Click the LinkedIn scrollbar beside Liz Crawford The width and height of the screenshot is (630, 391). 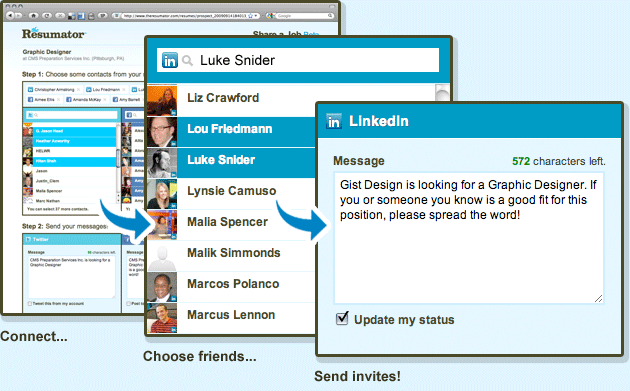(x=442, y=93)
